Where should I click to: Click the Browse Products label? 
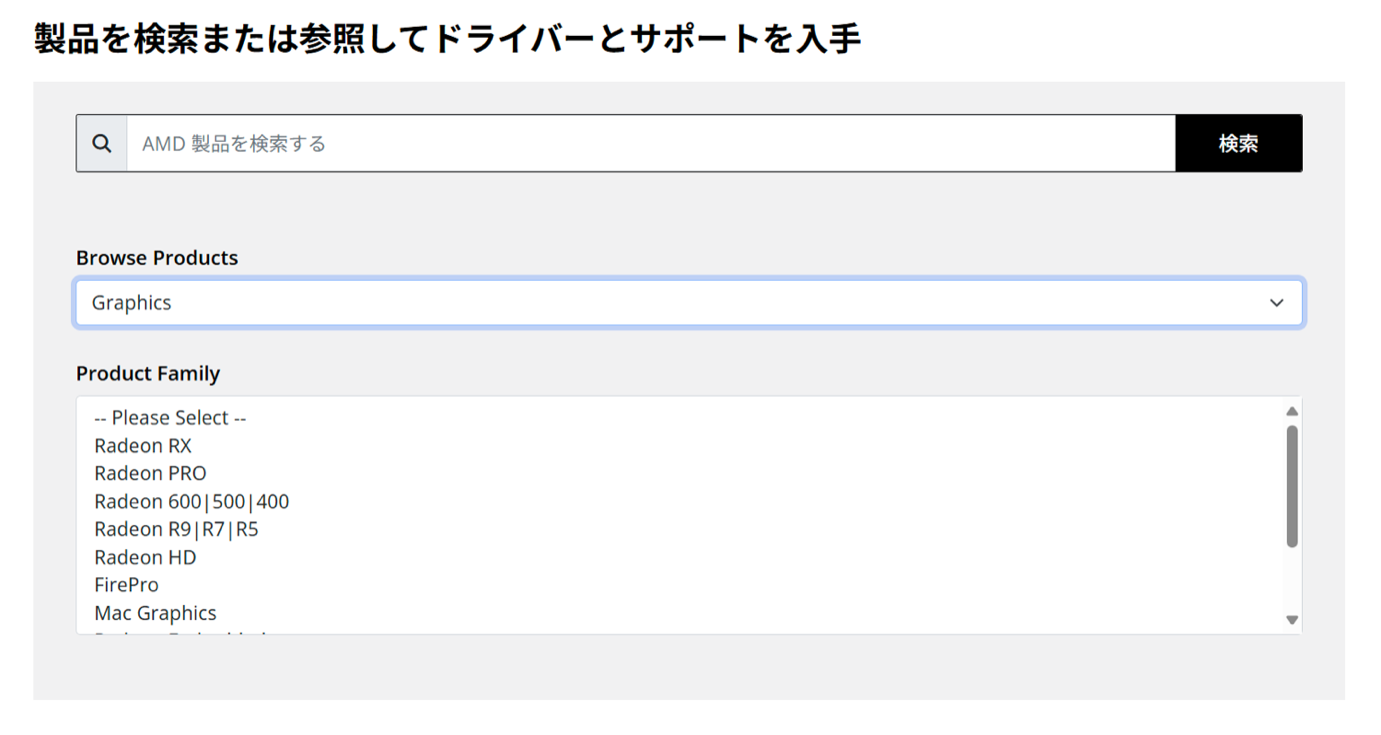(x=157, y=258)
